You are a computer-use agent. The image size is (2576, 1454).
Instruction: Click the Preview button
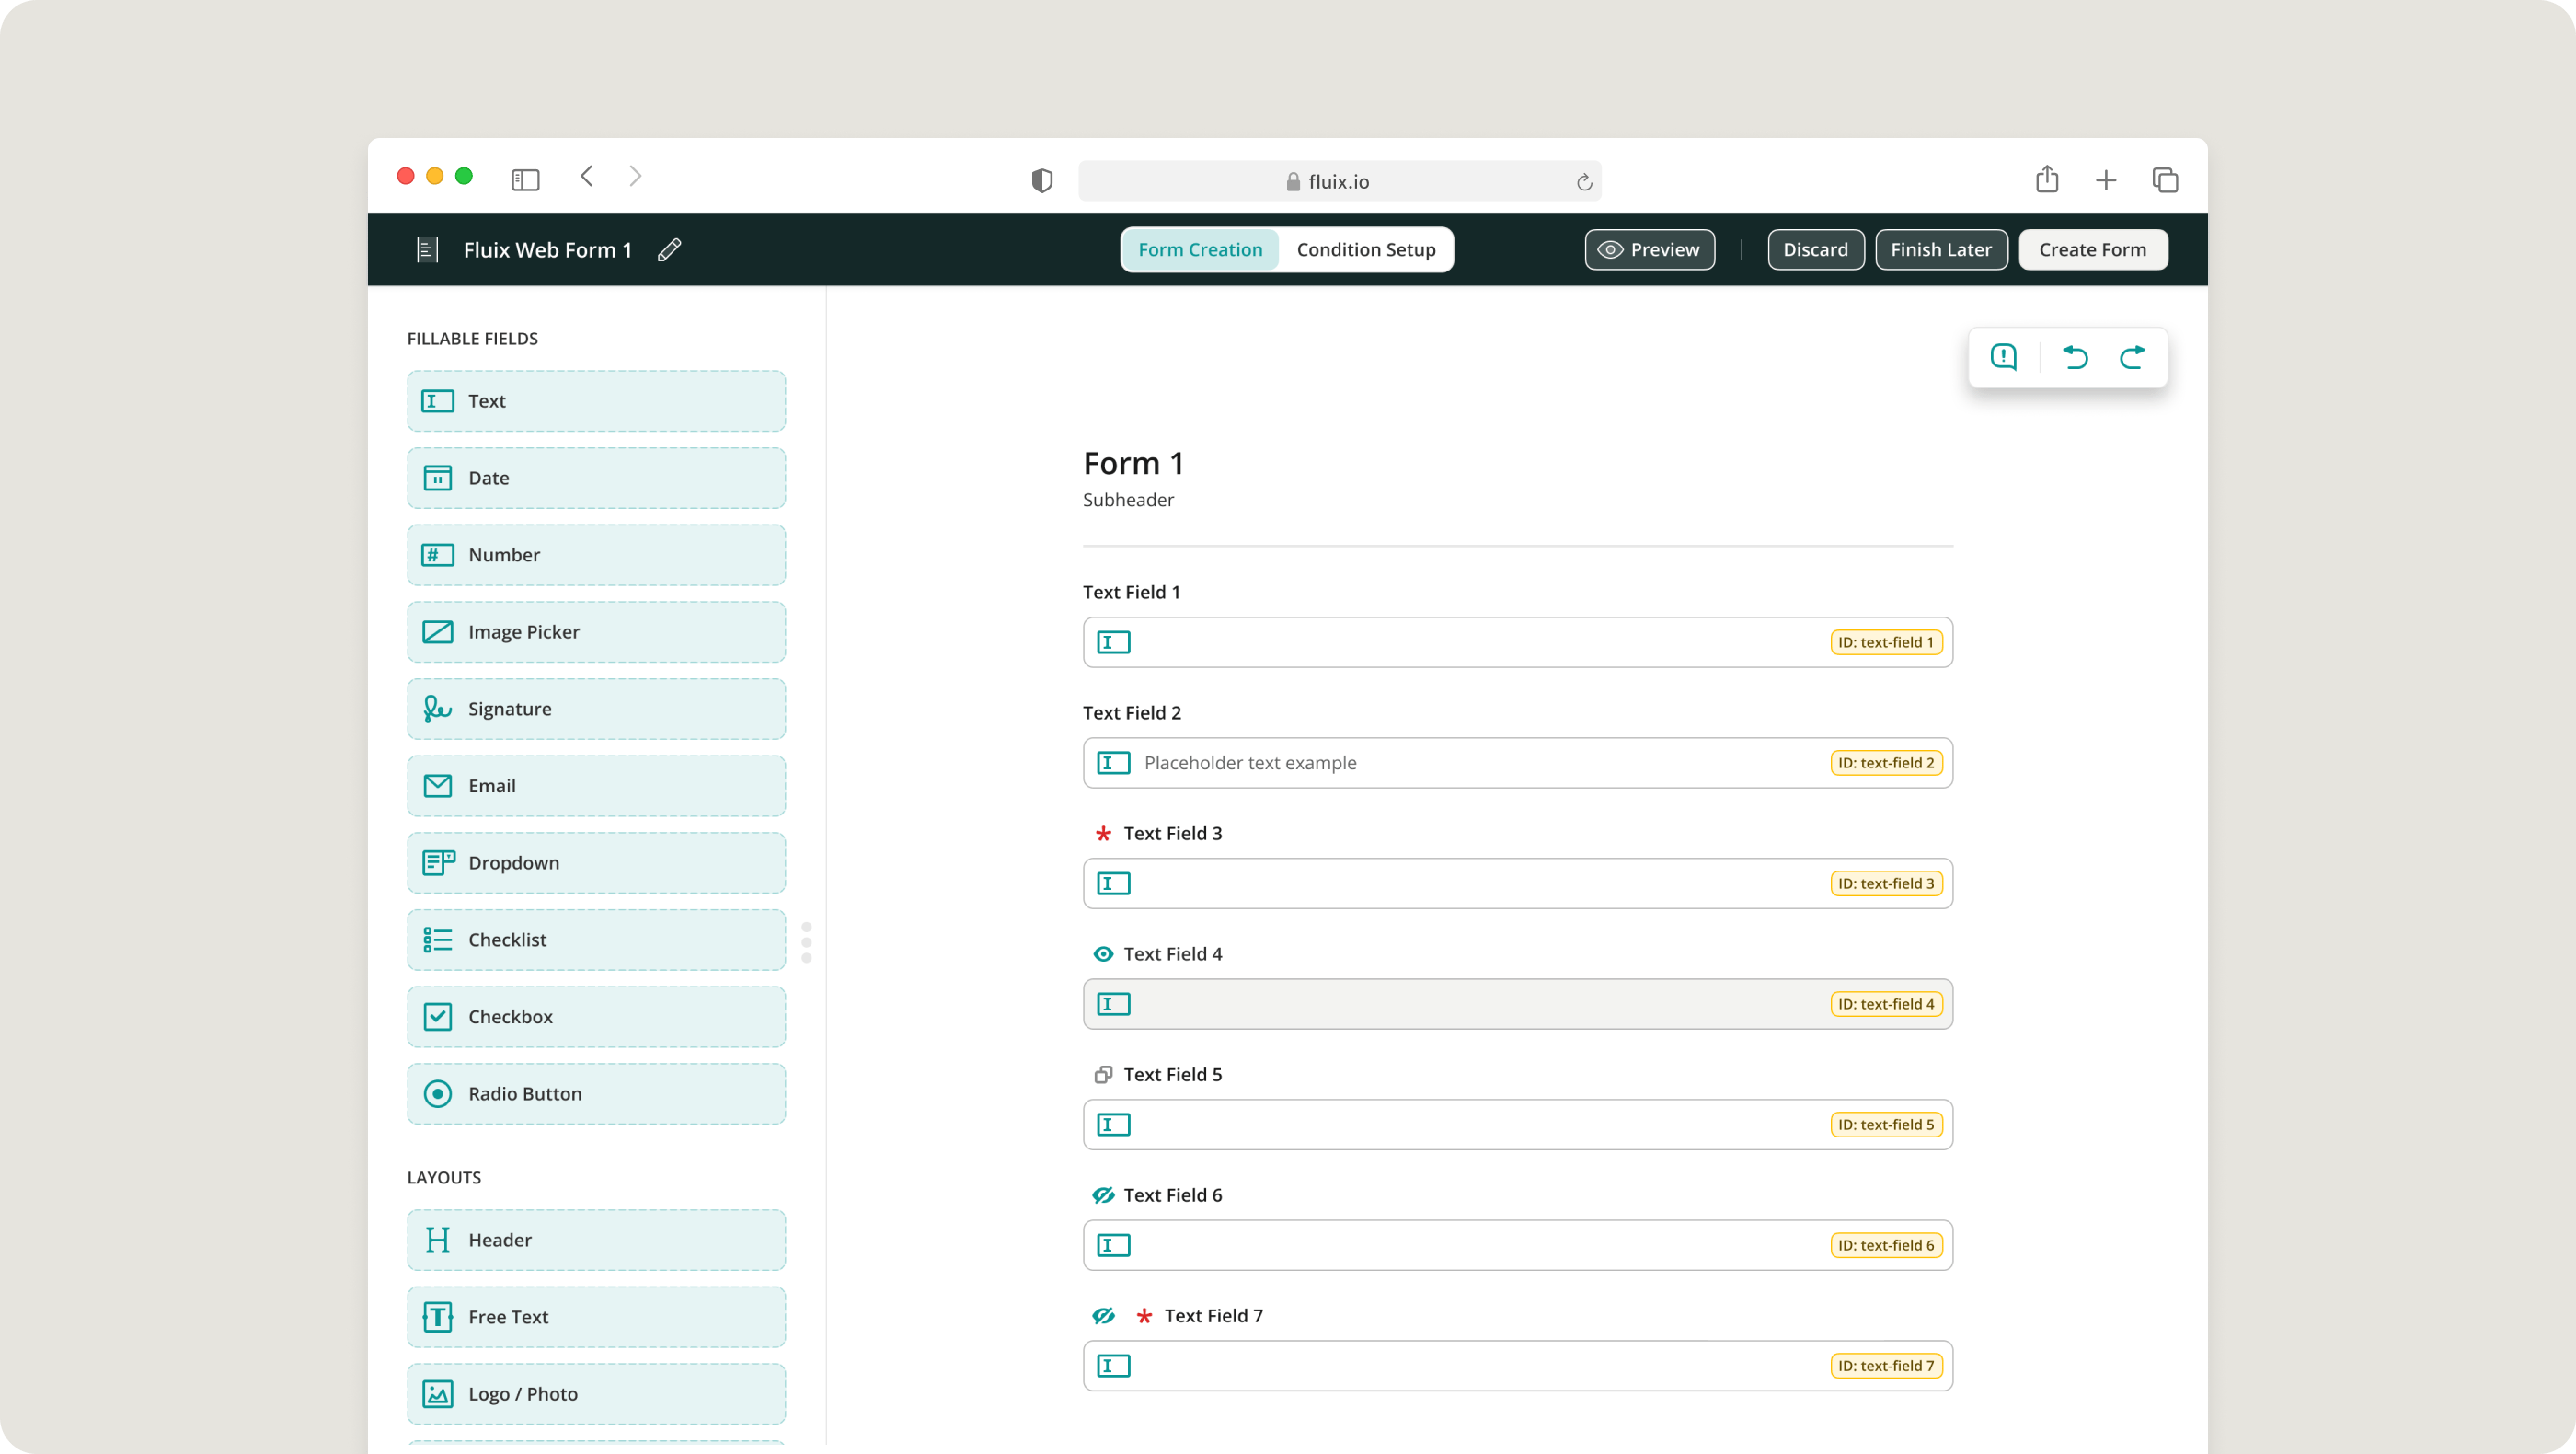pos(1649,250)
